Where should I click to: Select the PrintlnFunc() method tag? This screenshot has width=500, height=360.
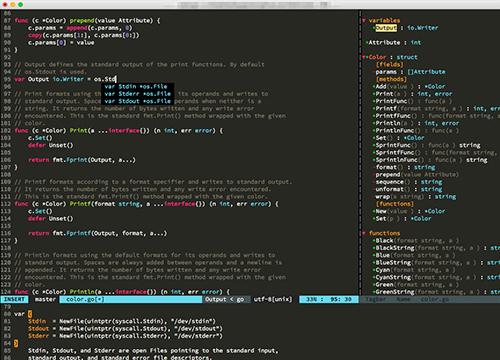[x=417, y=131]
